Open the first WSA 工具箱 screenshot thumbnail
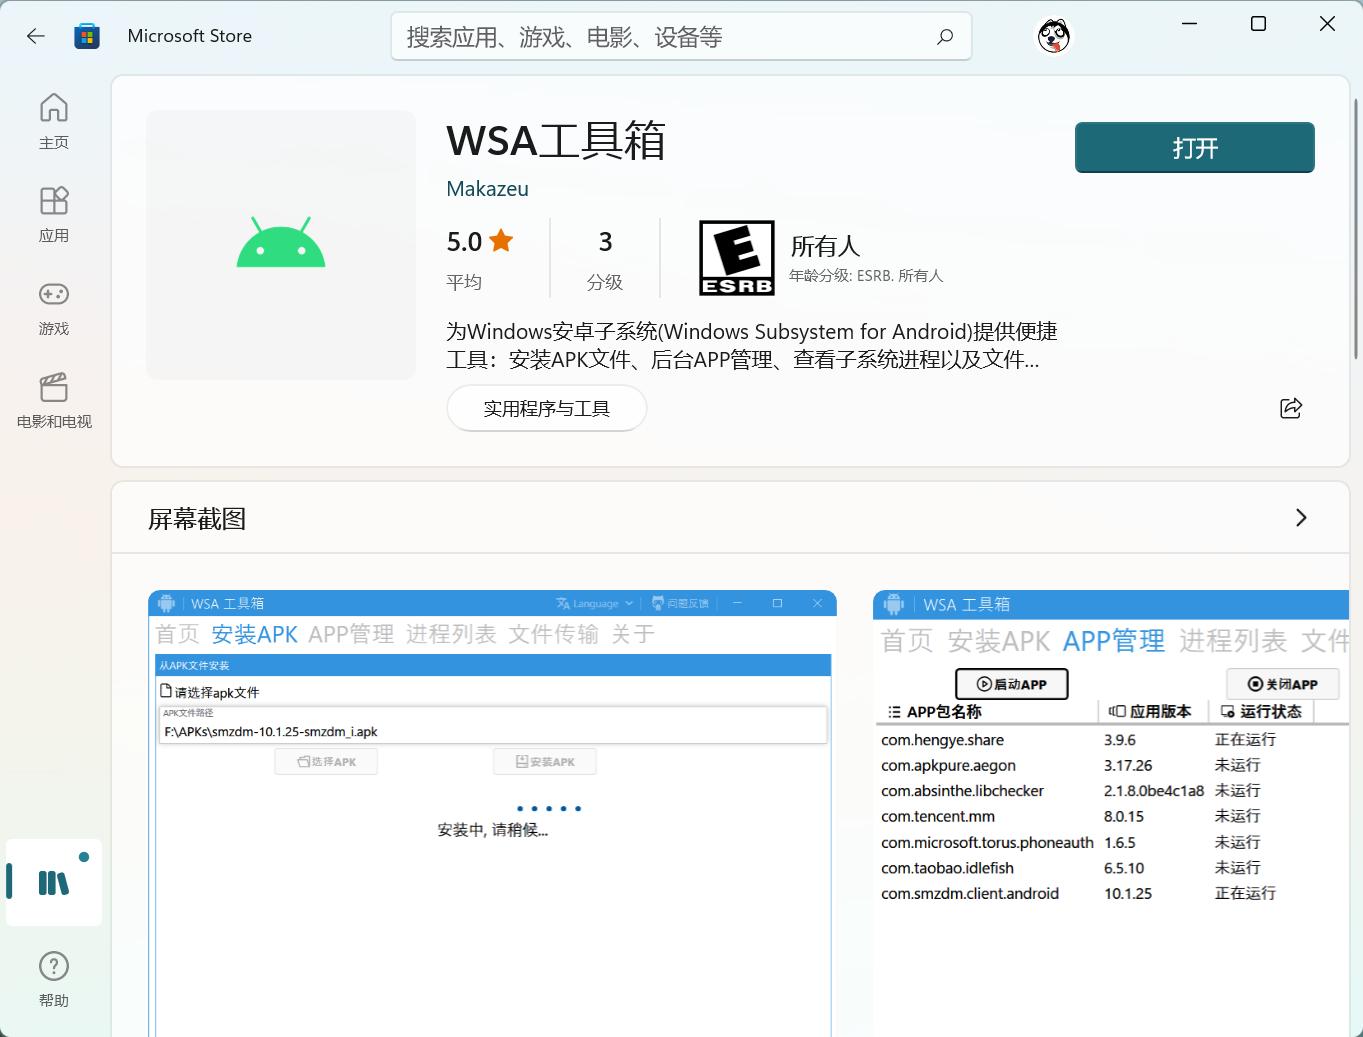Screen dimensions: 1363x1037 pos(492,810)
